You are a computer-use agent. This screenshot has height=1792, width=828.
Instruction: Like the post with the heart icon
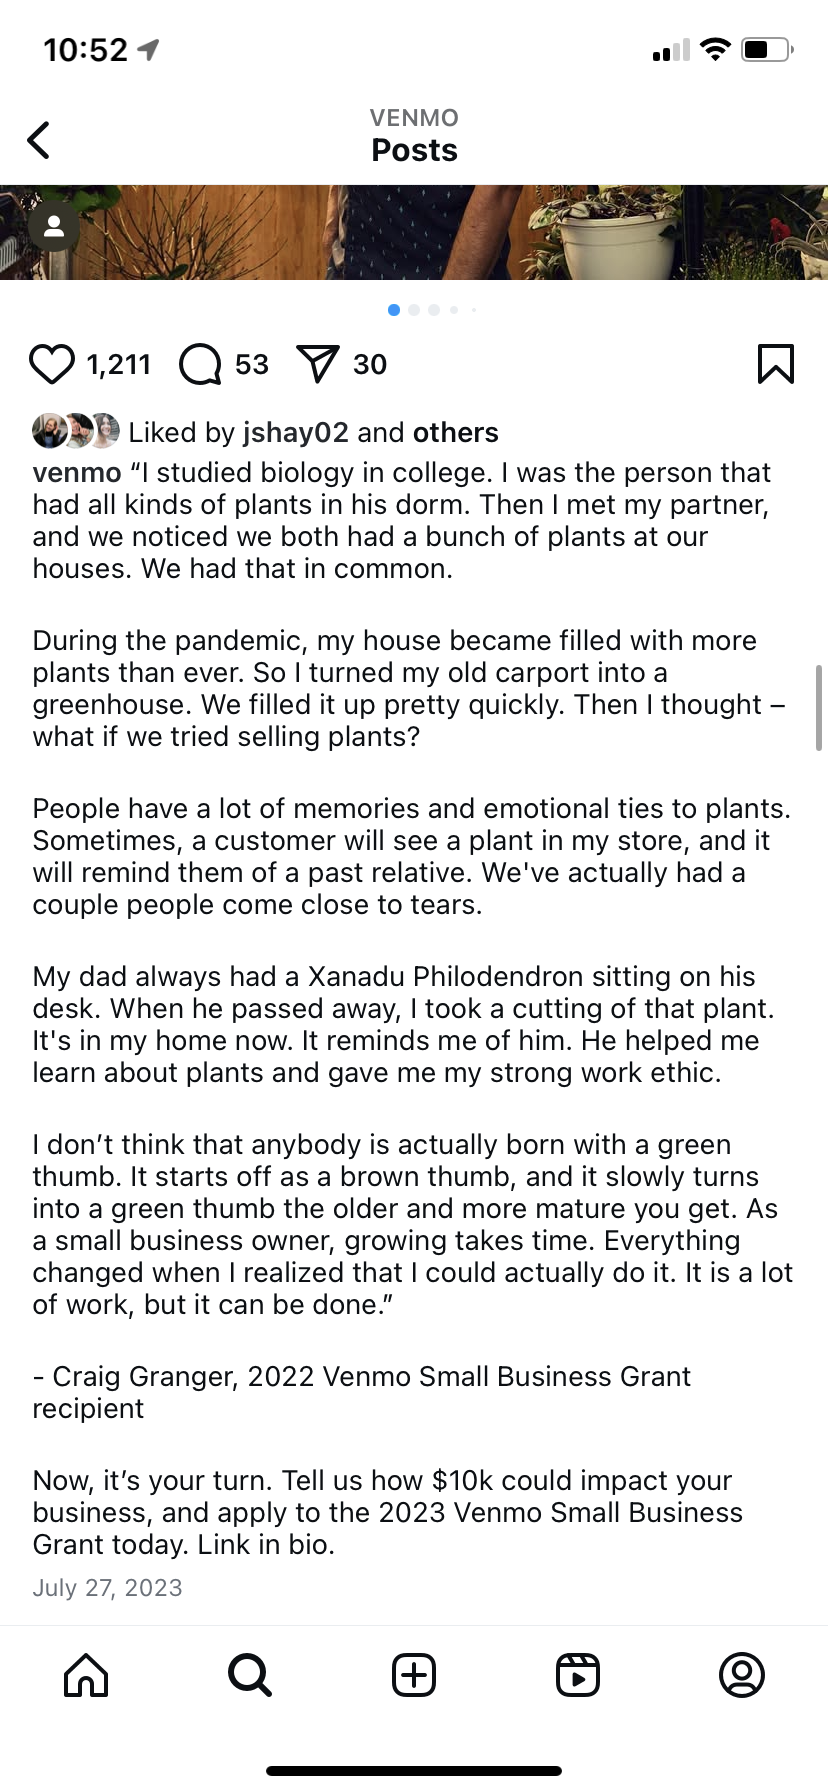pyautogui.click(x=52, y=364)
